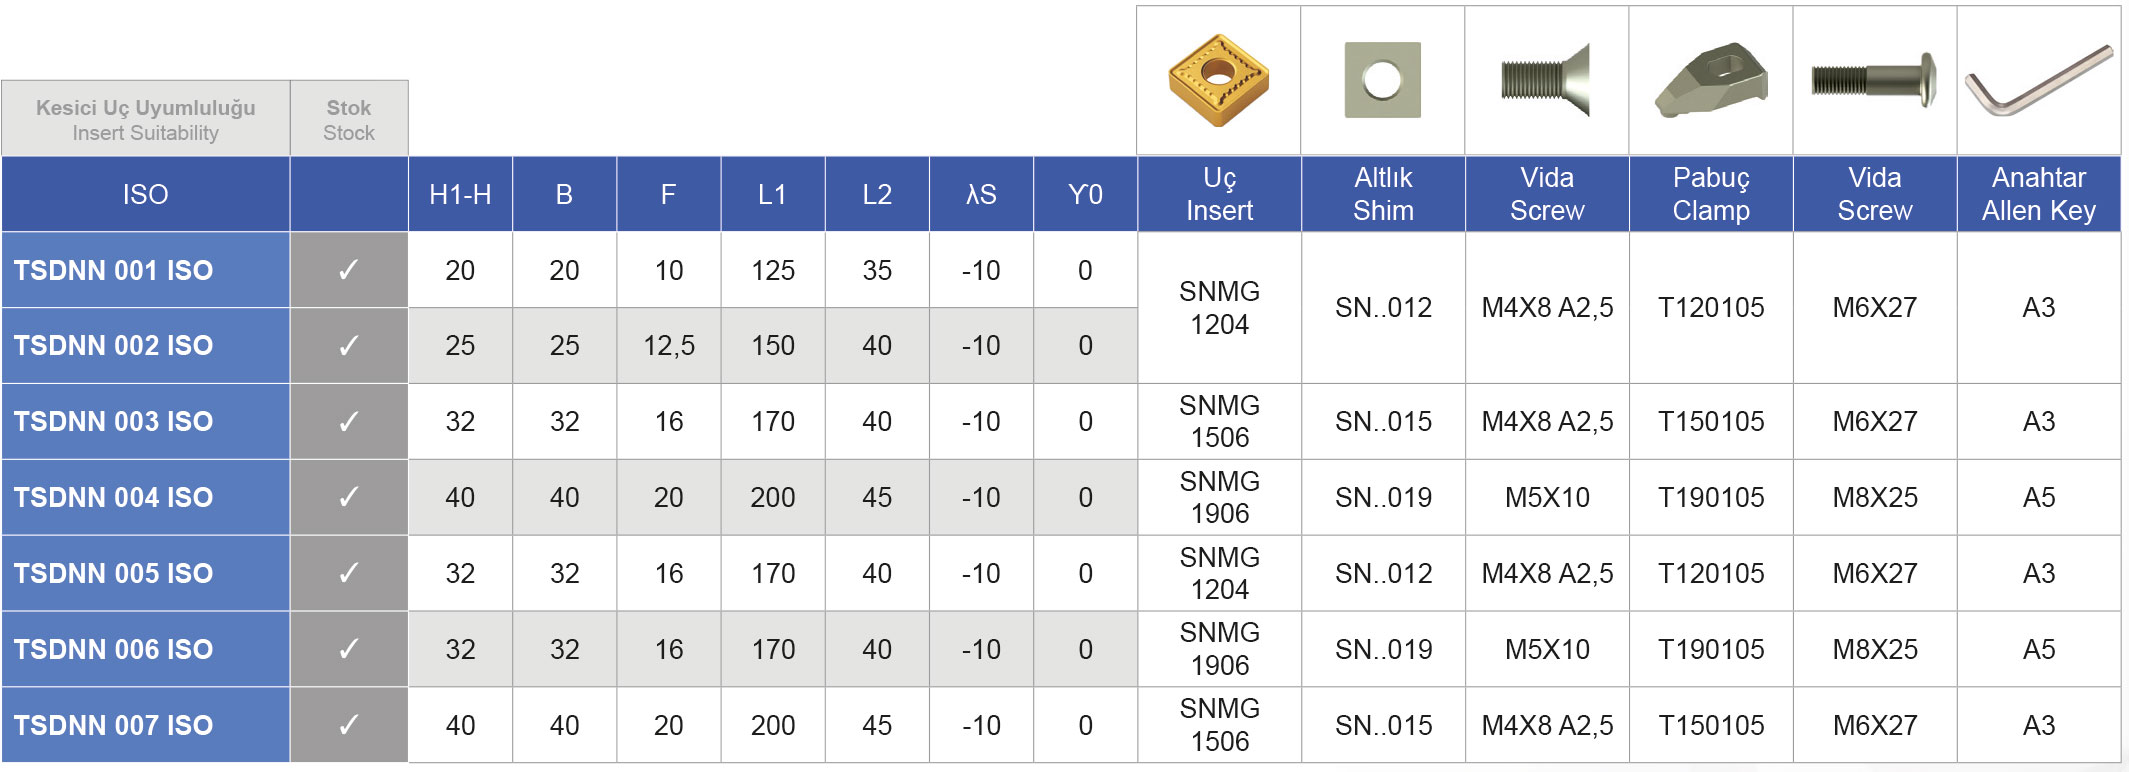The image size is (2129, 772).
Task: Click the Allen key image
Action: 2039,80
